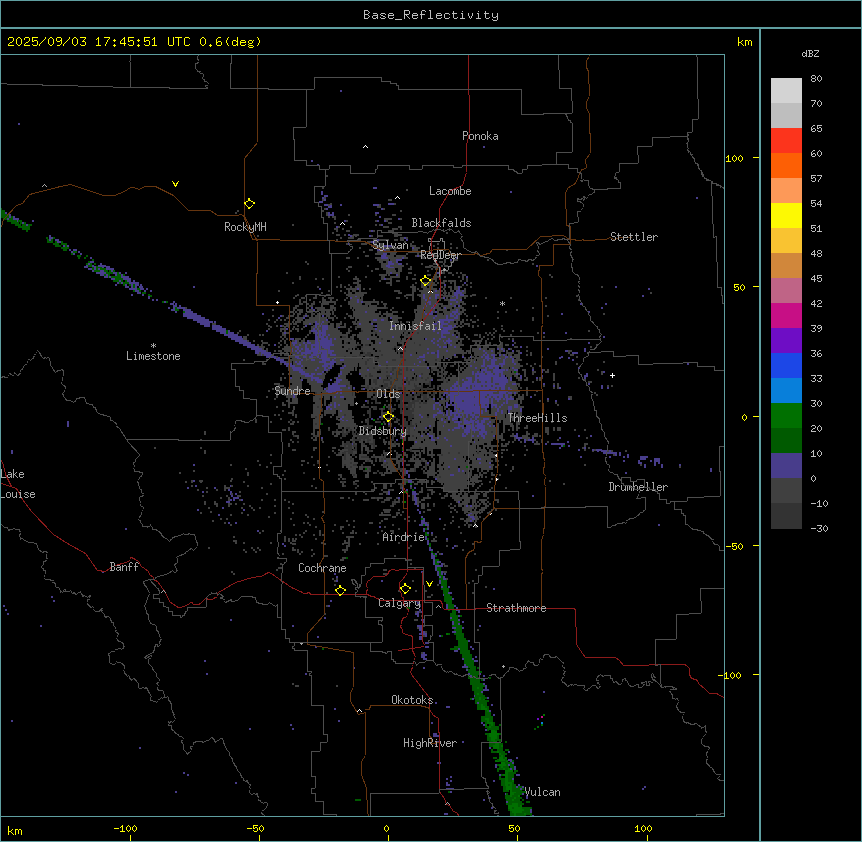The height and width of the screenshot is (842, 862).
Task: Click the Olds town label
Action: tap(388, 394)
